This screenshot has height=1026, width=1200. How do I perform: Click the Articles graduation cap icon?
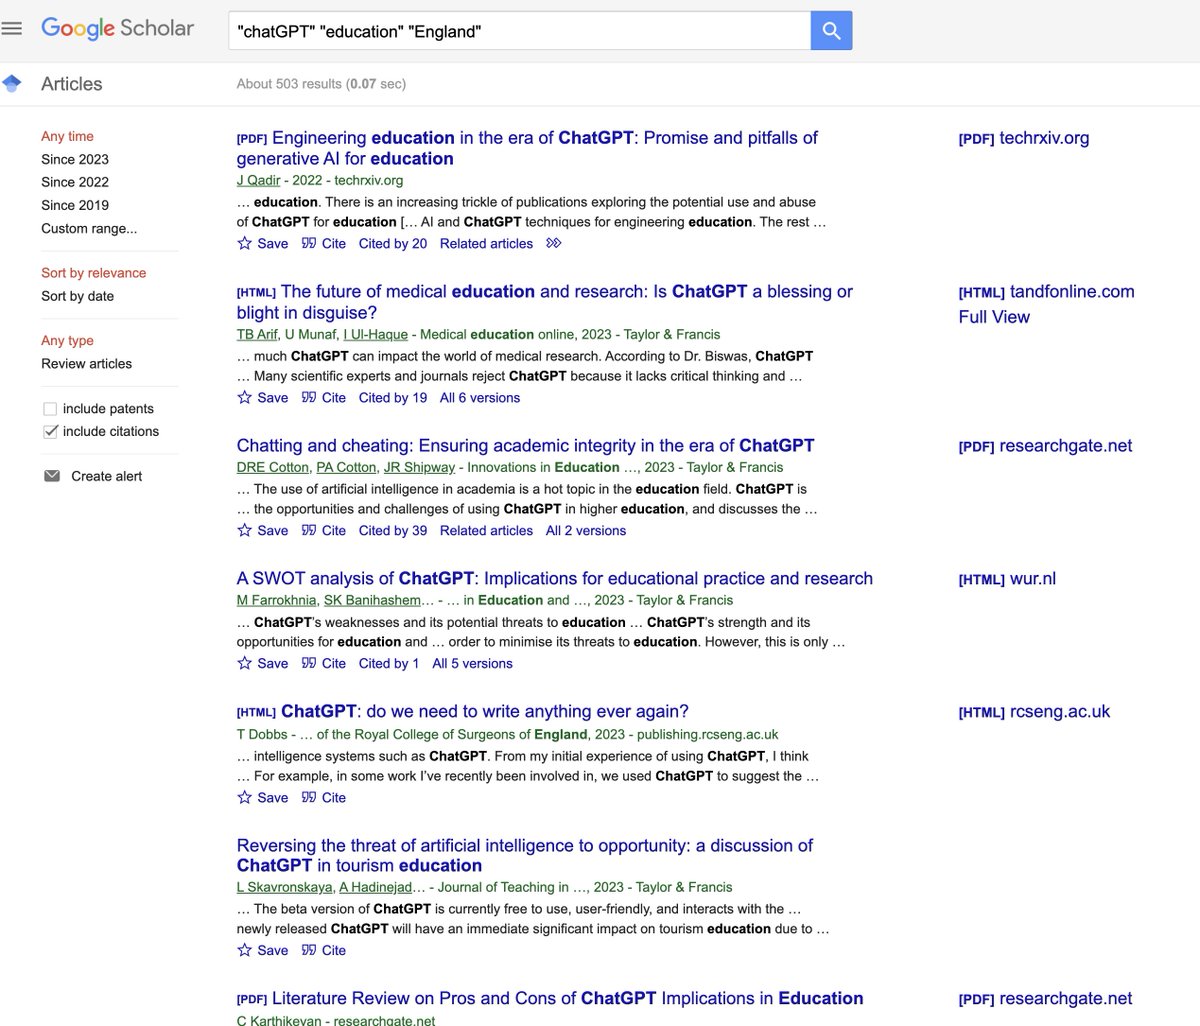(12, 83)
